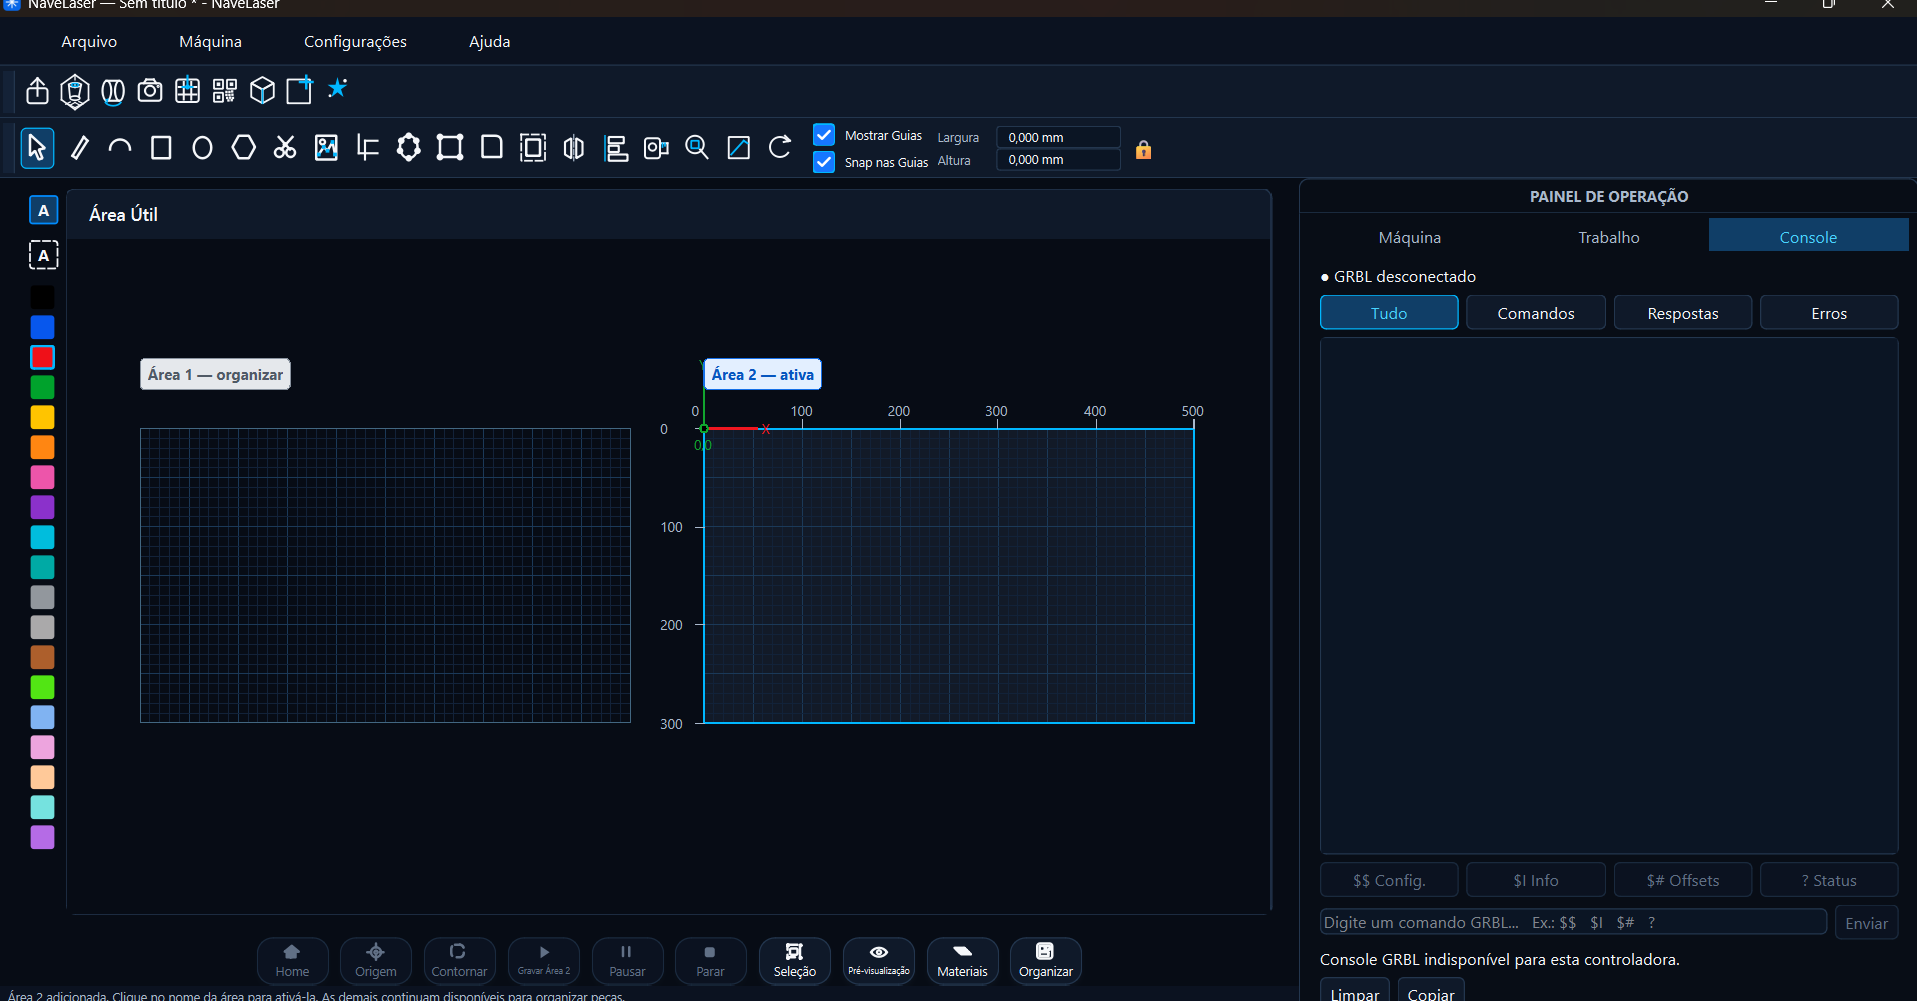
Task: Click the node edit bounding box icon
Action: (x=450, y=148)
